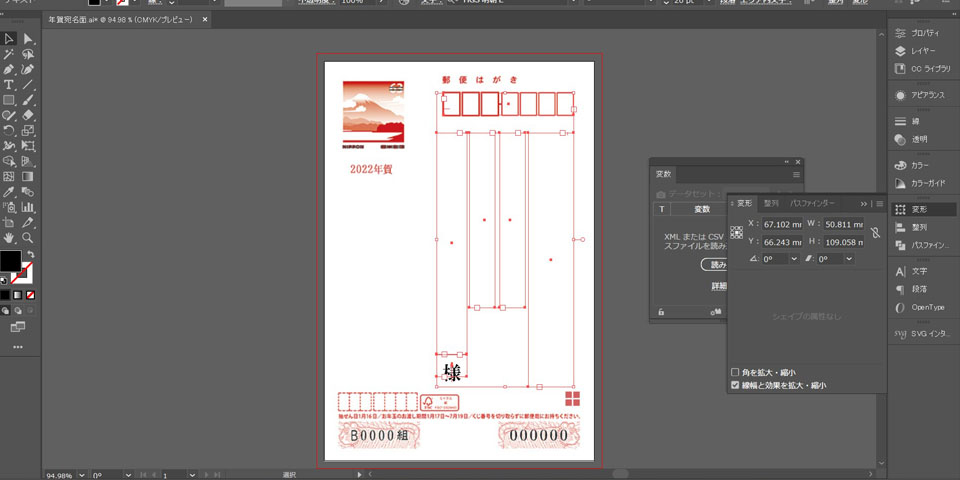Click the X position input field

[781, 224]
